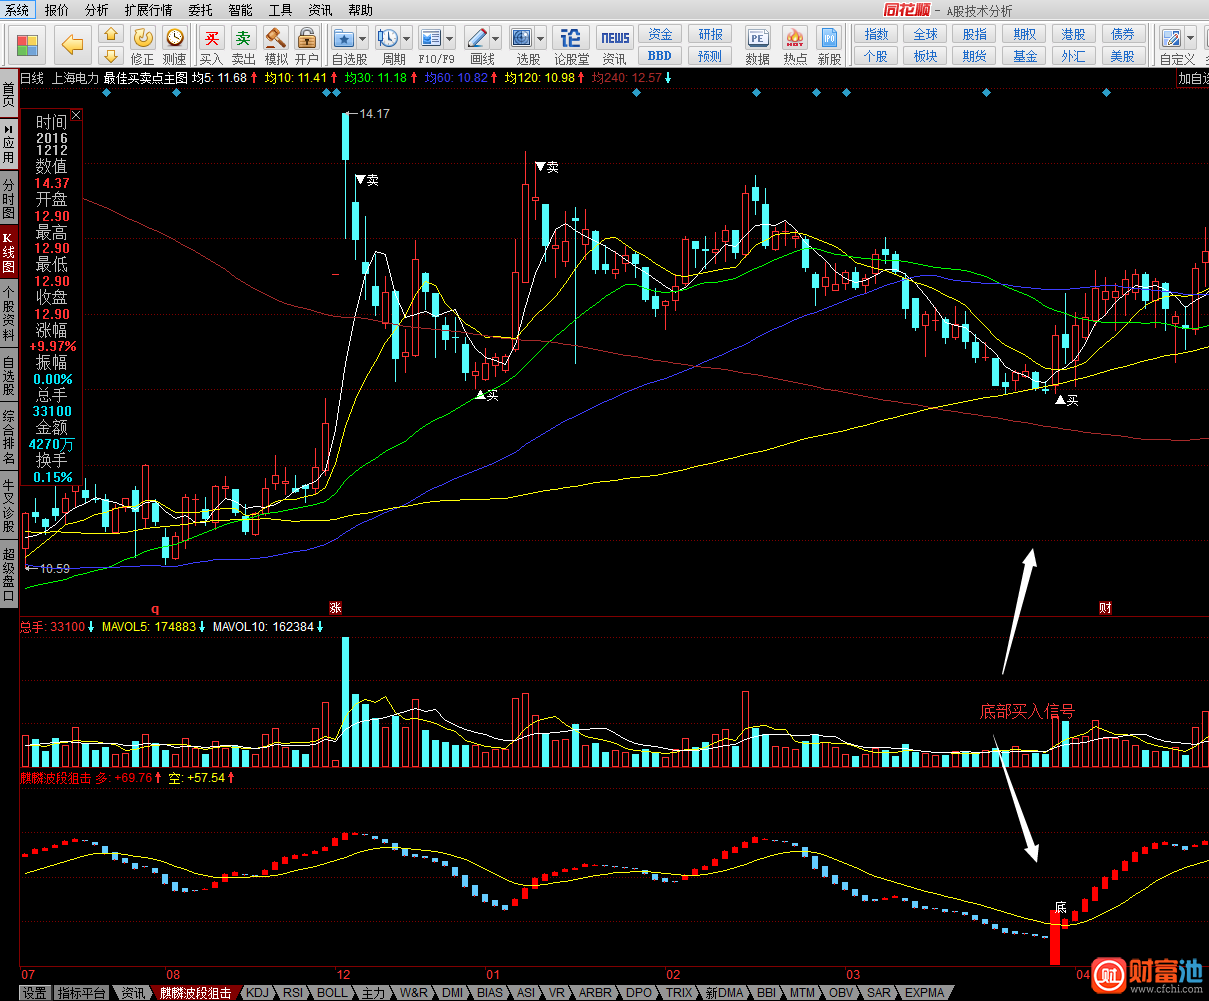1209x1001 pixels.
Task: Click the 买入 buy icon
Action: [211, 38]
